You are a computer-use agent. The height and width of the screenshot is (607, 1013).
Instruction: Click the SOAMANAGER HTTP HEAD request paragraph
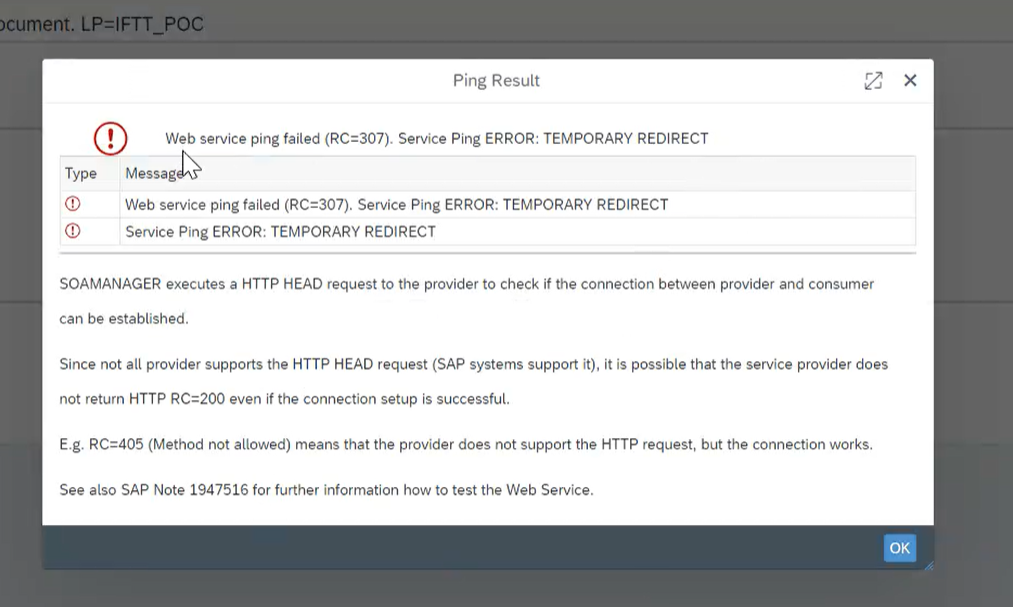point(466,284)
